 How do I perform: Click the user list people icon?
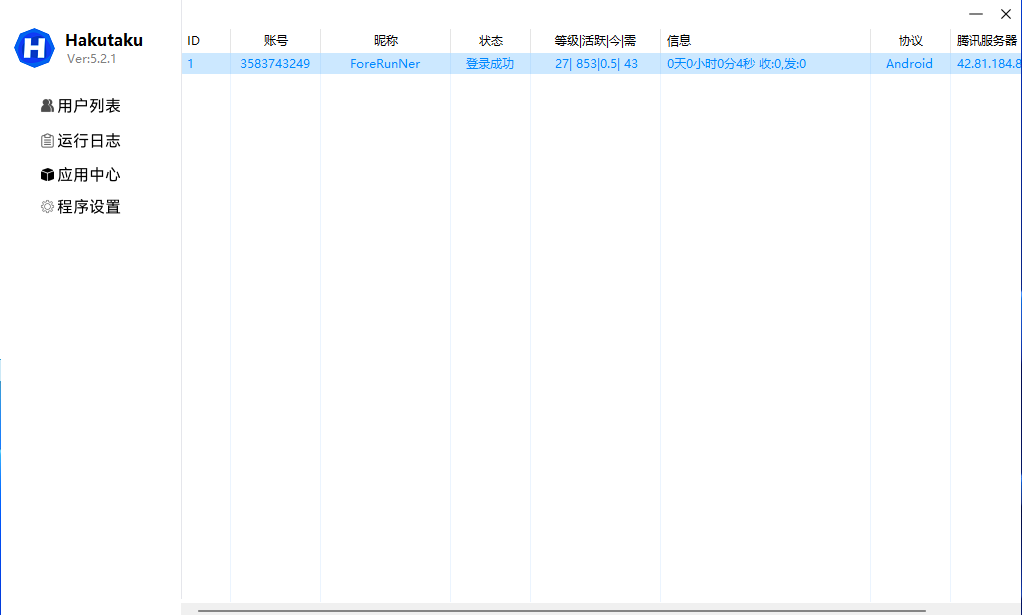47,106
